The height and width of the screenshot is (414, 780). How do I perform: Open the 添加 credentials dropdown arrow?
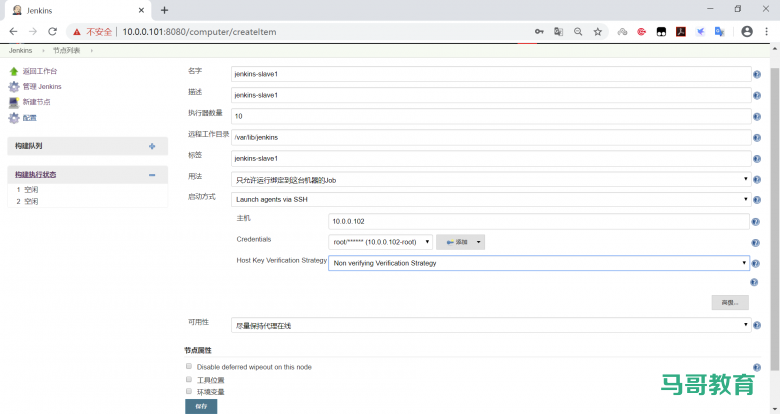(x=479, y=242)
